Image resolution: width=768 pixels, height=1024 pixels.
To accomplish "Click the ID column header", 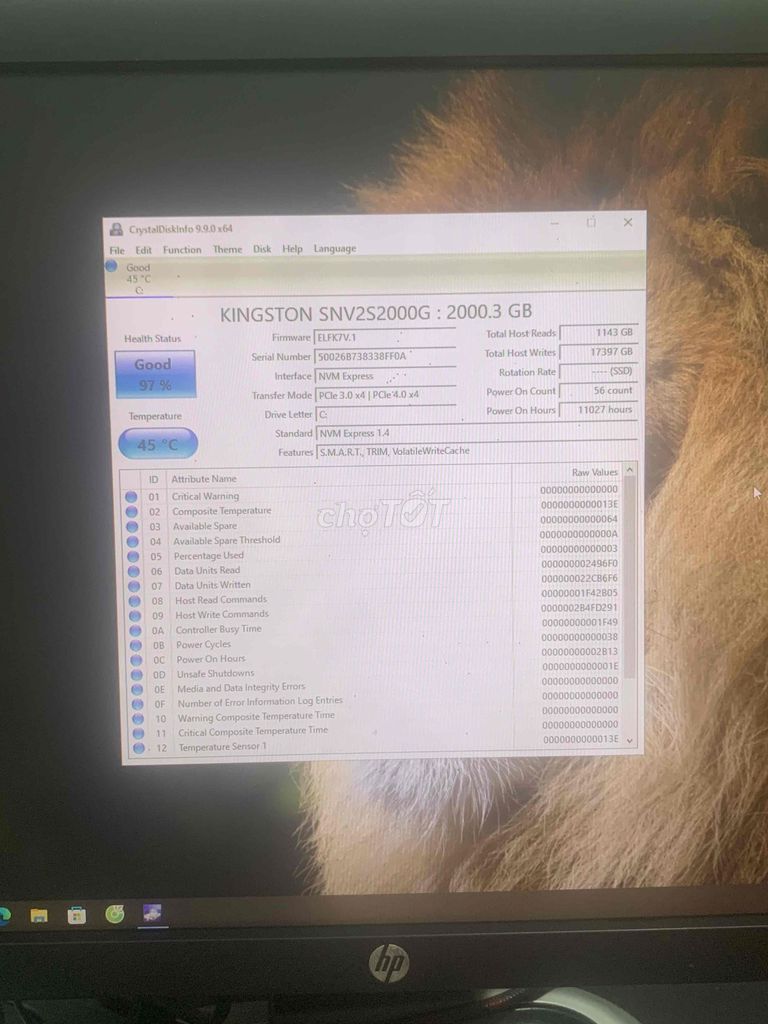I will [153, 479].
